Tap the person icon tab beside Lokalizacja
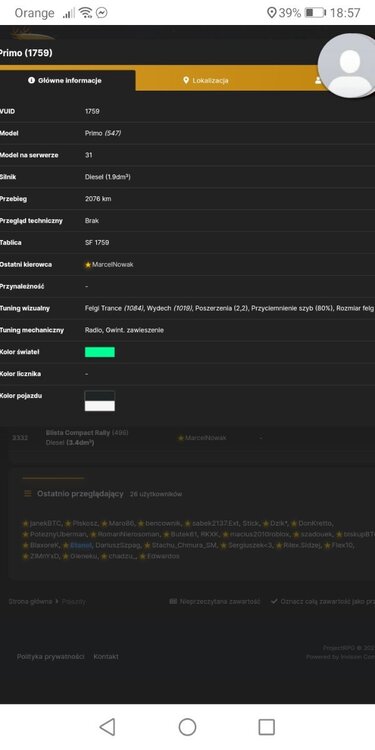This screenshot has height=750, width=375. (318, 80)
